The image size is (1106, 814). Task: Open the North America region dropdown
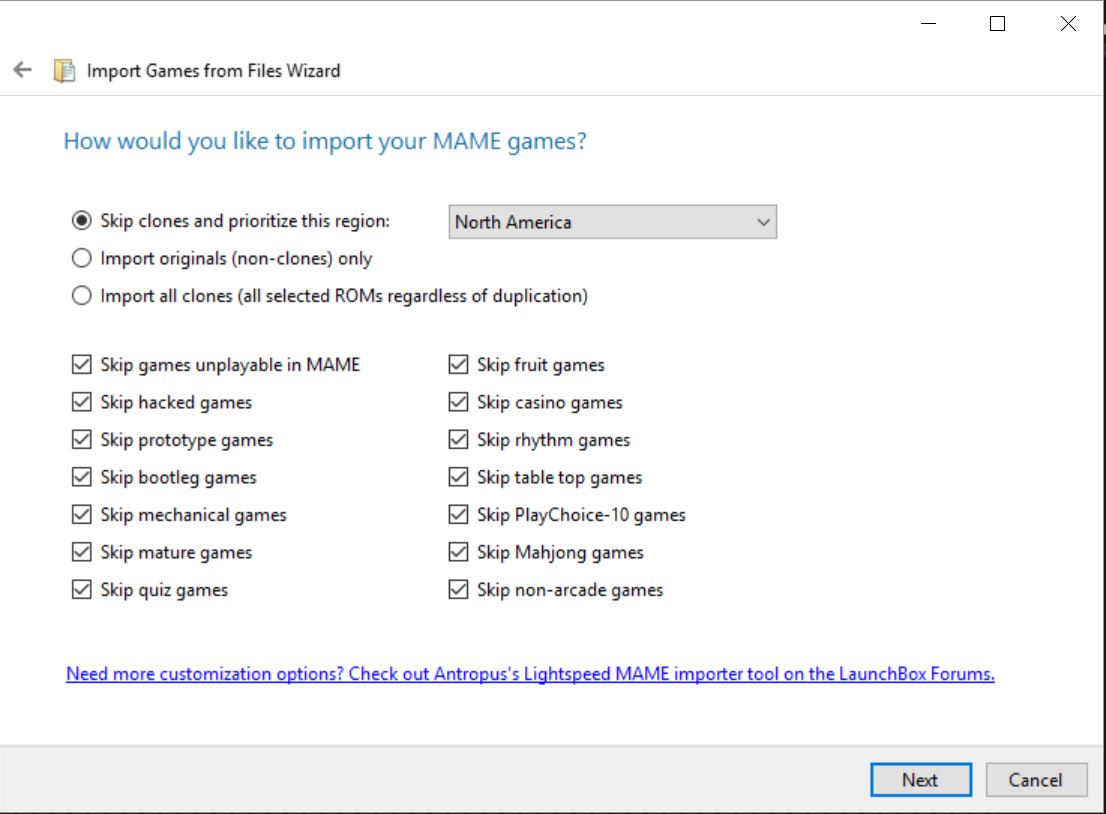click(612, 222)
